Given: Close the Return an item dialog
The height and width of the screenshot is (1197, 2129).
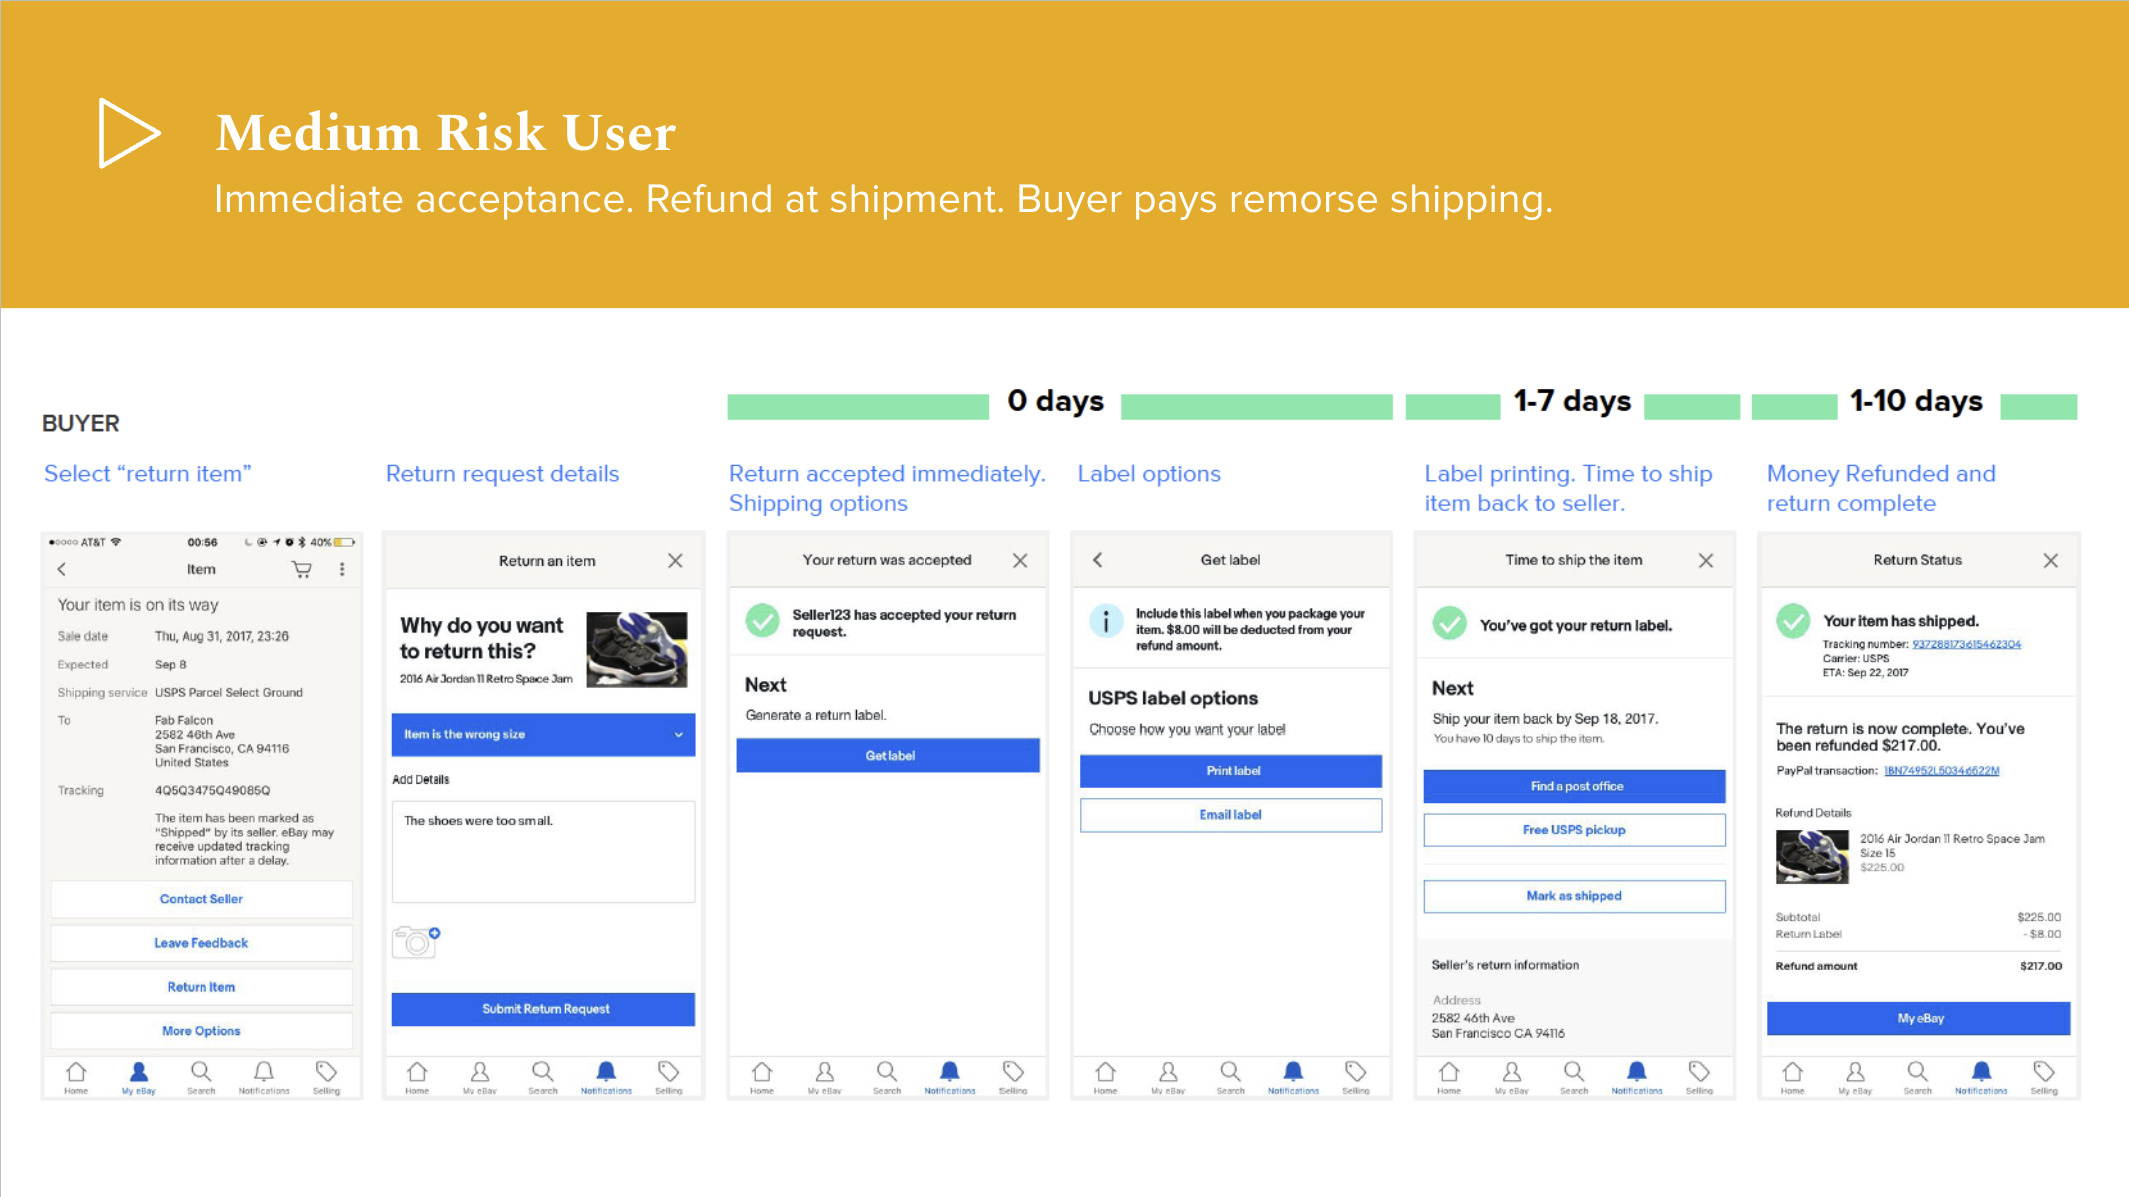Looking at the screenshot, I should pyautogui.click(x=676, y=561).
